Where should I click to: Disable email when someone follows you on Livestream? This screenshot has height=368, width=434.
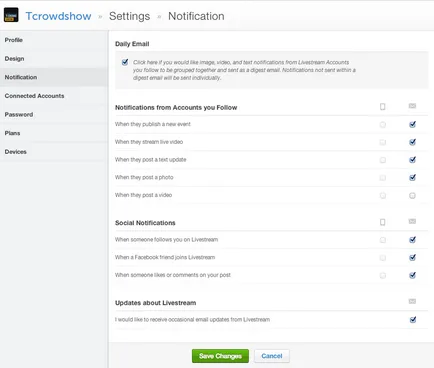413,240
